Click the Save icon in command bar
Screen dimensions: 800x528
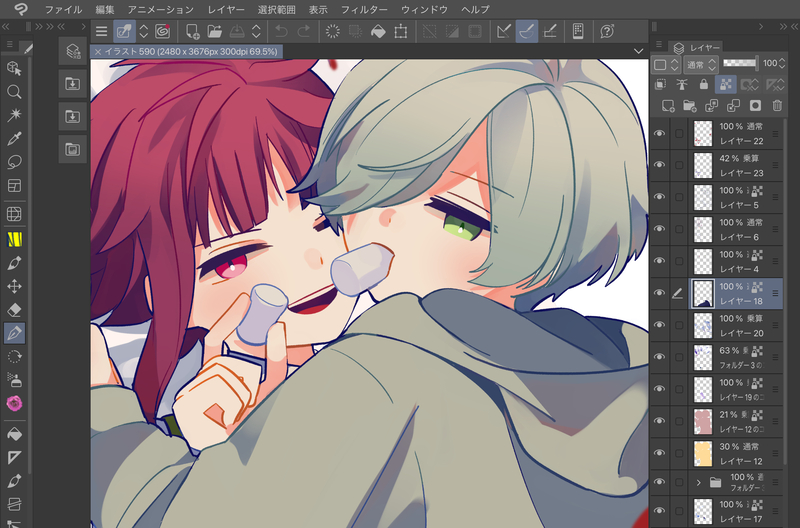(237, 32)
